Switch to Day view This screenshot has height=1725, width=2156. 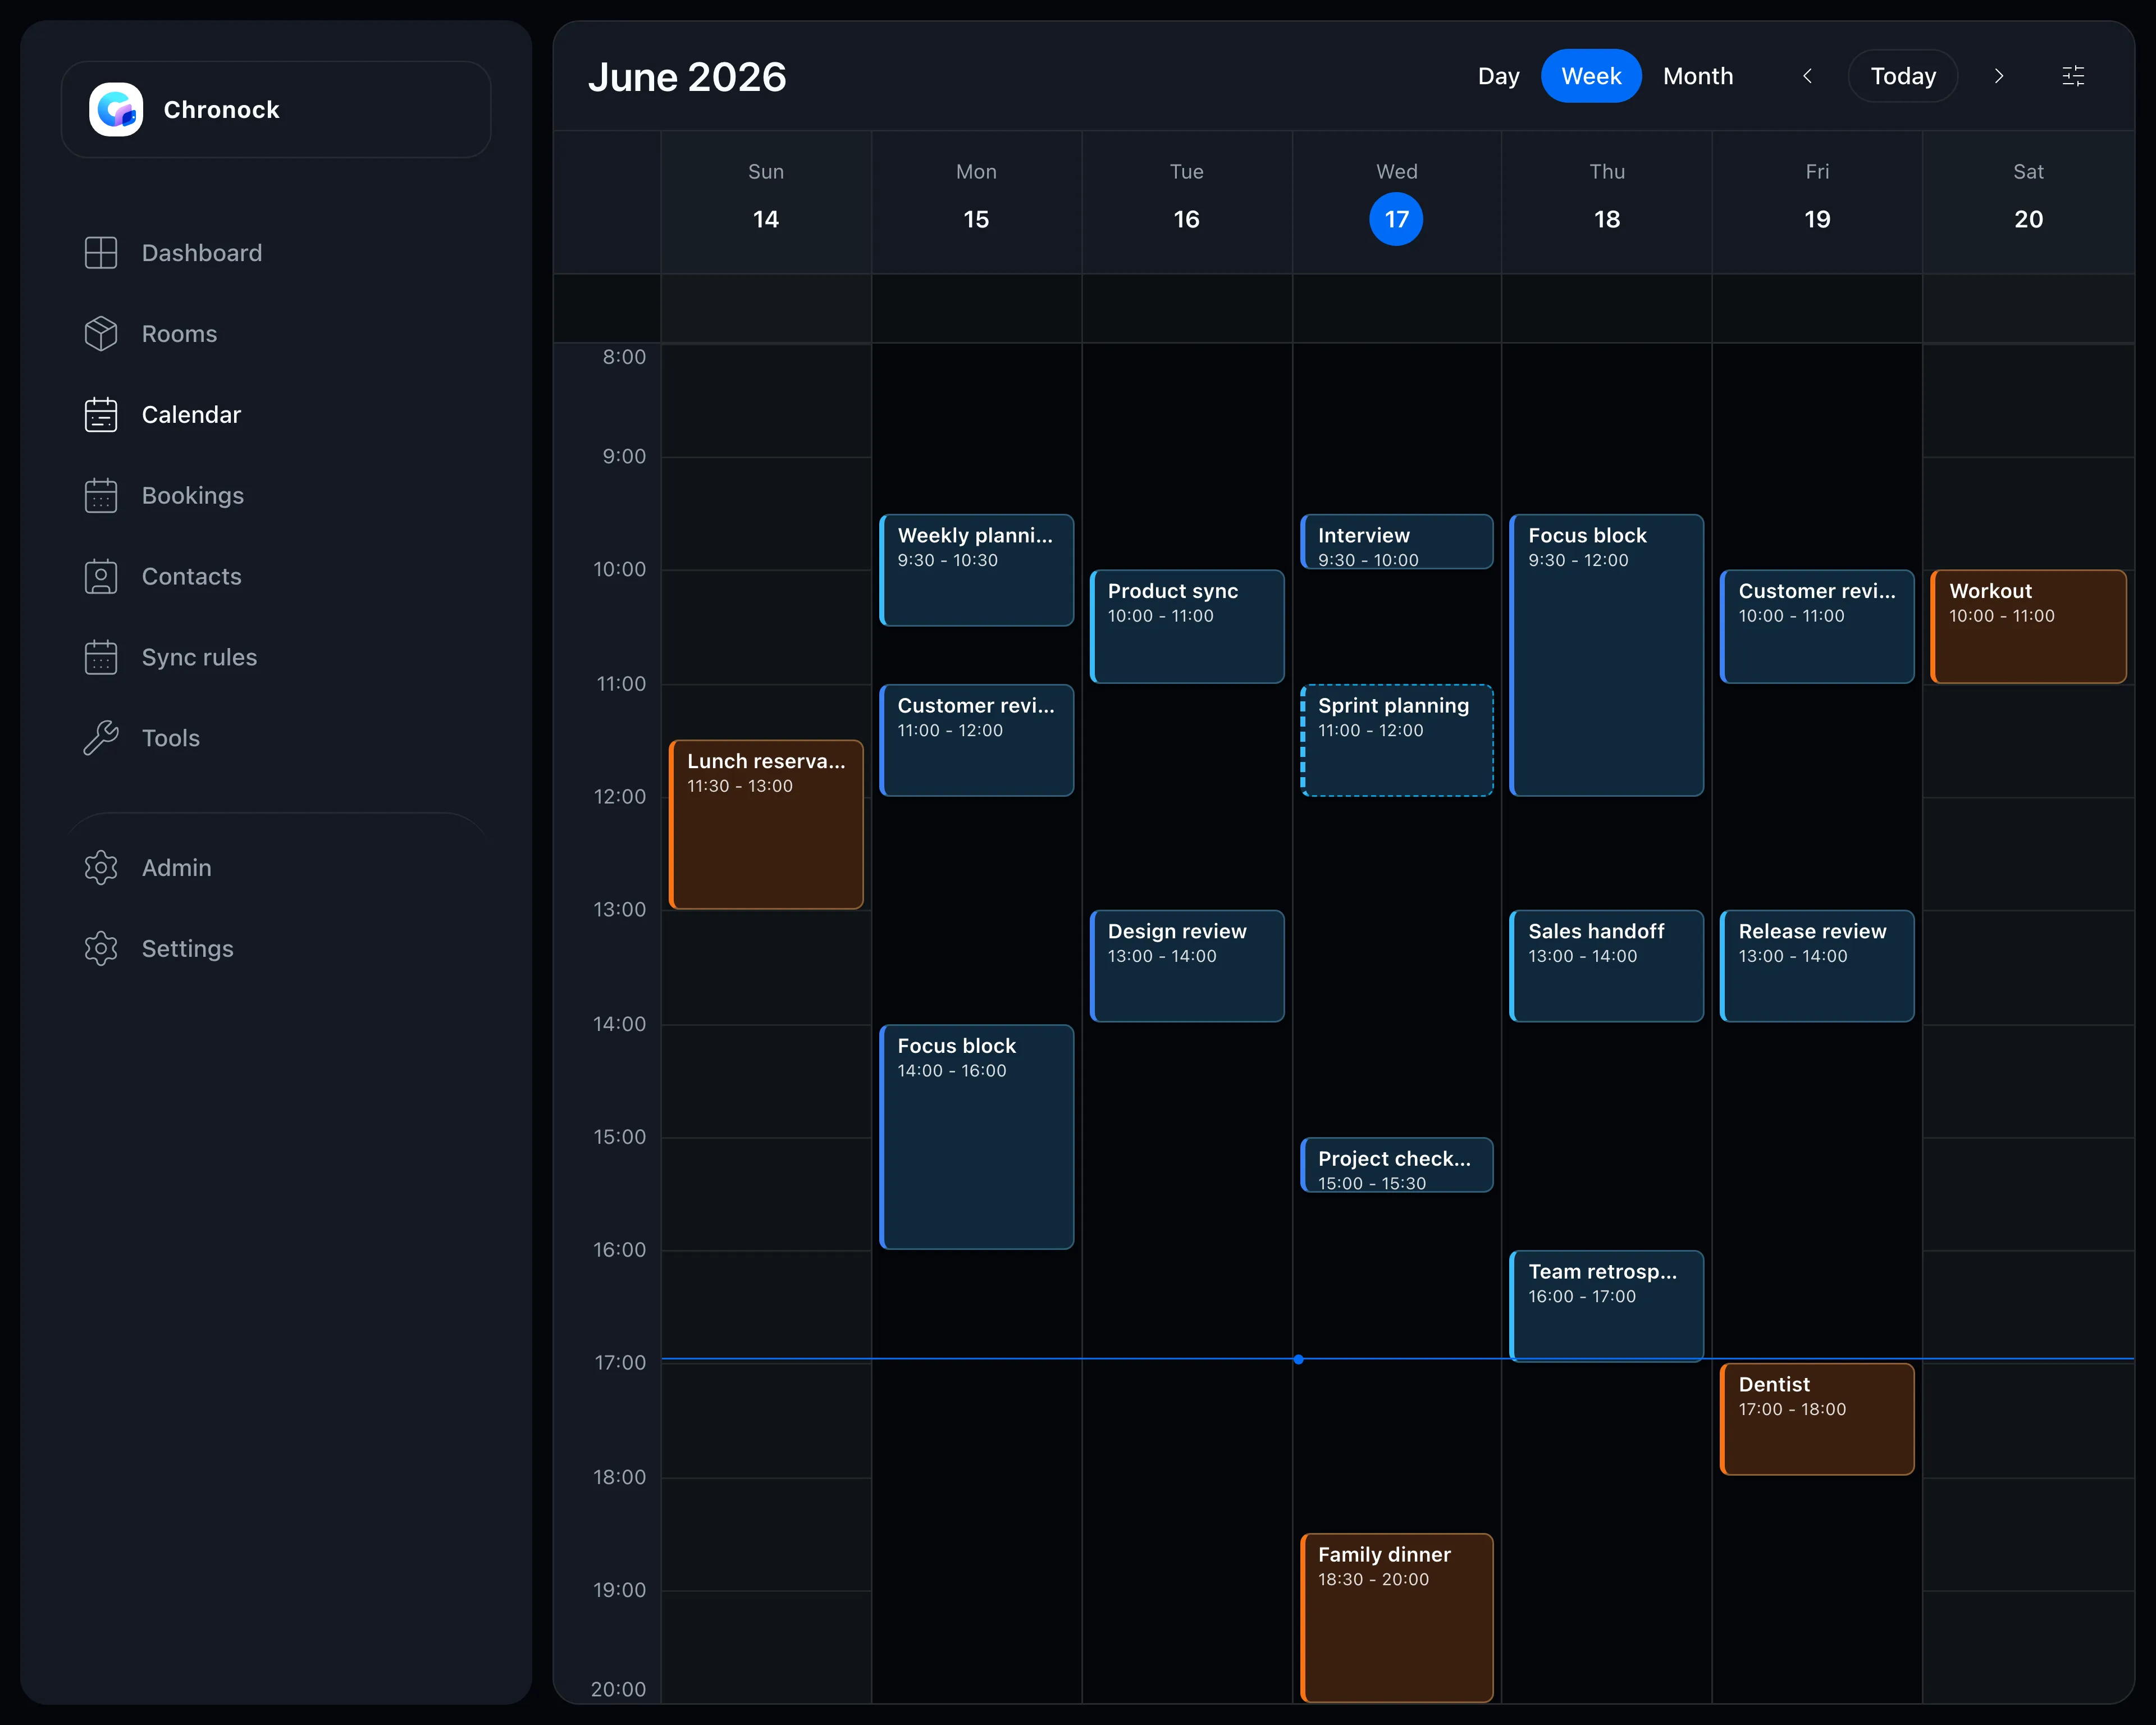(1498, 76)
